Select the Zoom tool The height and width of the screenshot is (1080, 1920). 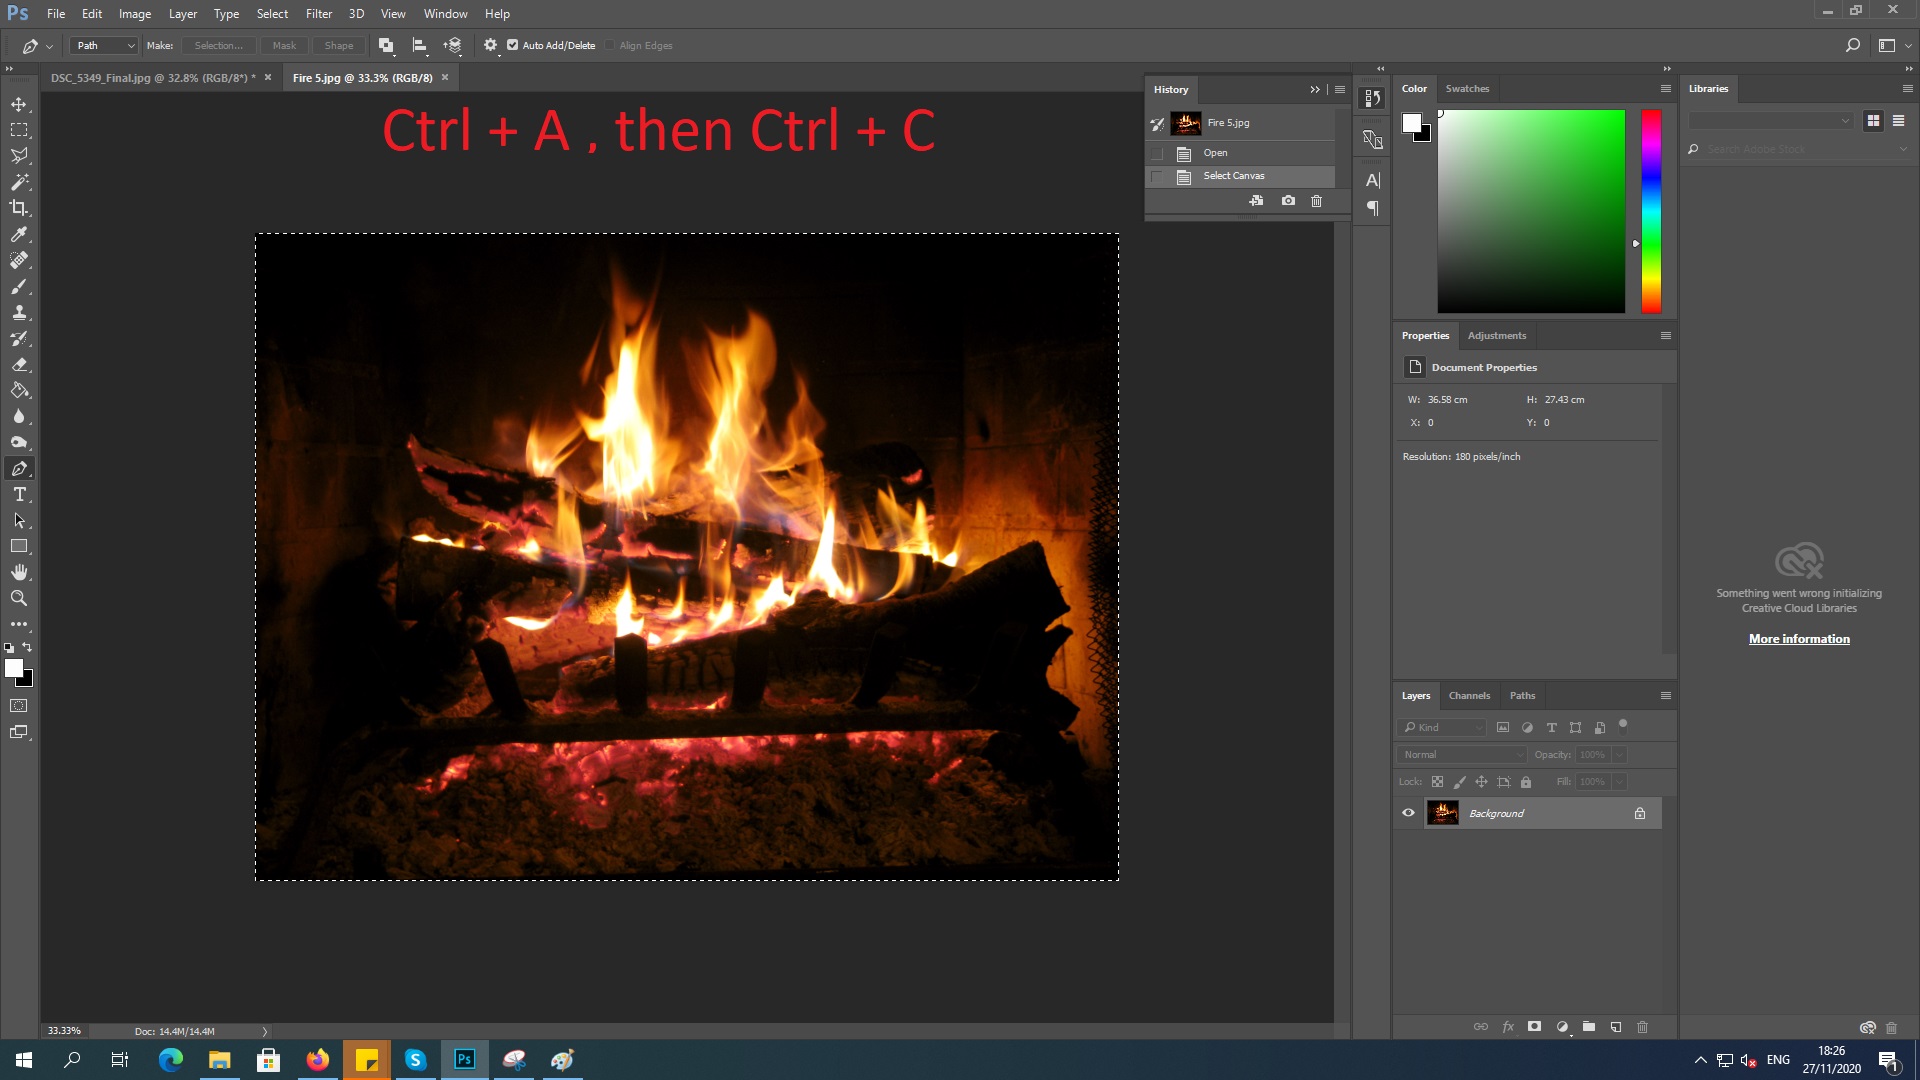(19, 598)
